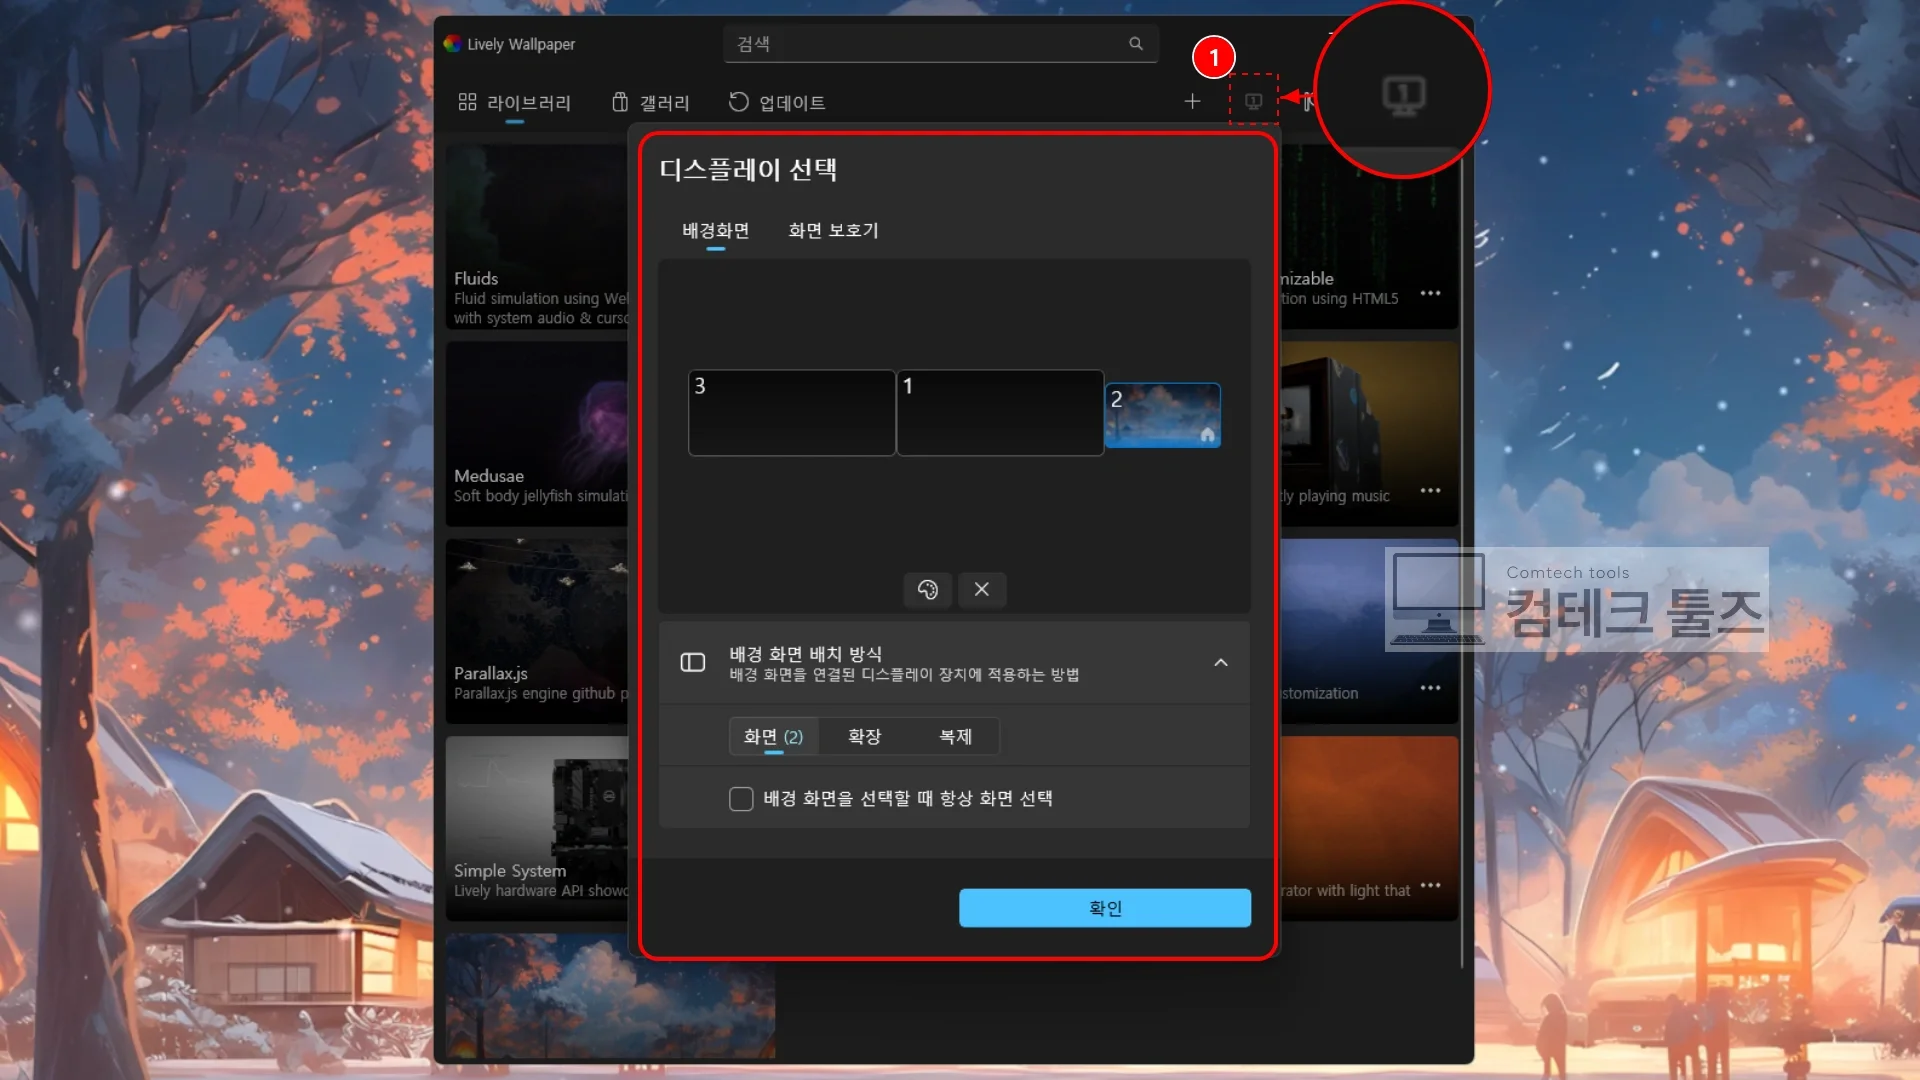Open the Medusae wallpaper card

point(537,434)
